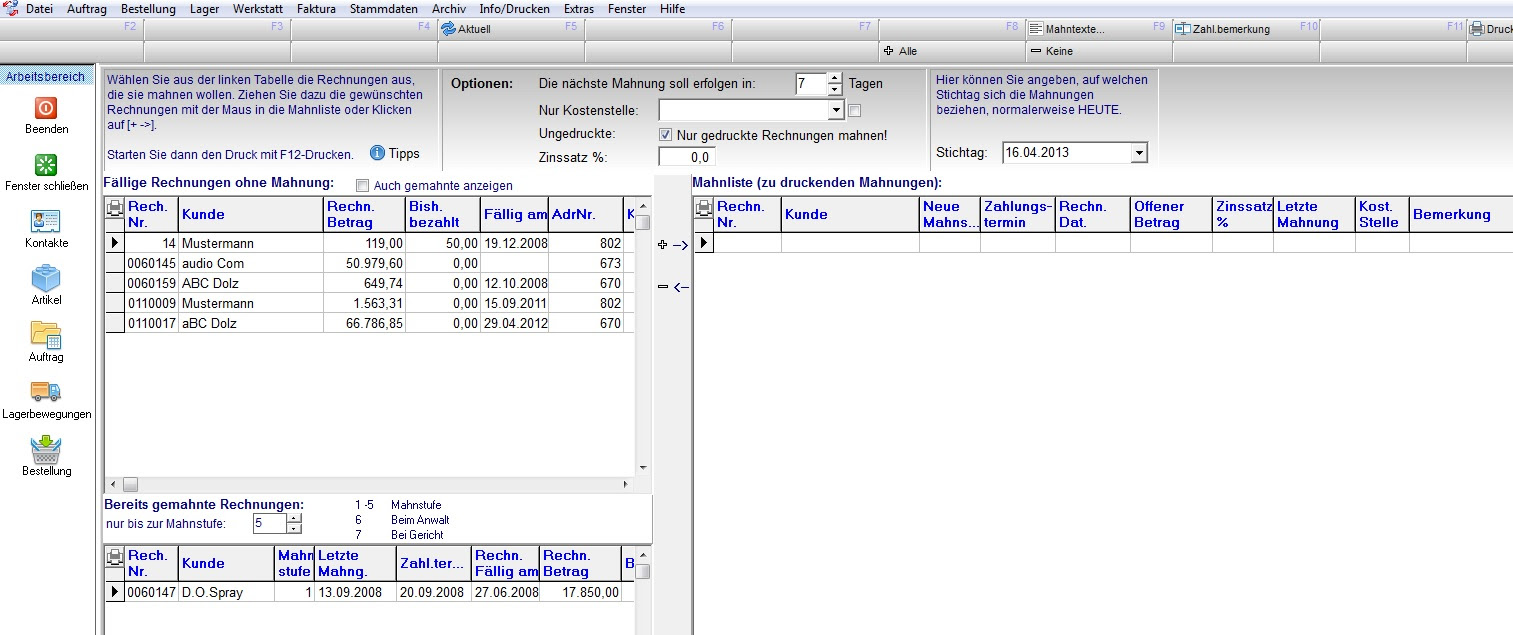Click the Beenden power icon in sidebar
Viewport: 1513px width, 635px height.
[x=46, y=108]
